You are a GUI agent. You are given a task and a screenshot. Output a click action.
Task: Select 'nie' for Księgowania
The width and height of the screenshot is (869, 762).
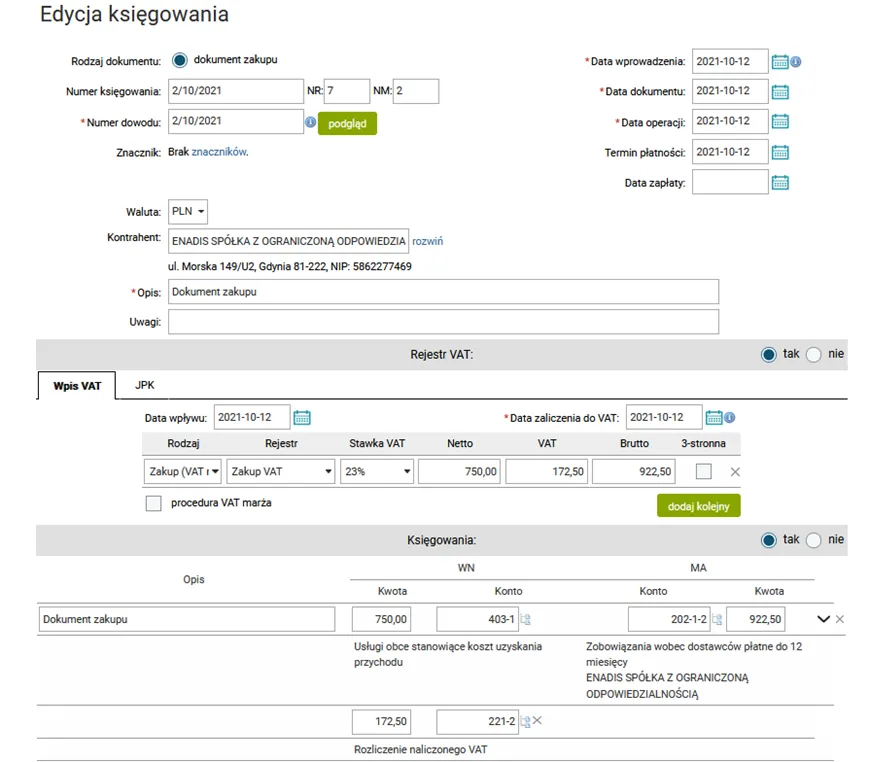coord(814,540)
